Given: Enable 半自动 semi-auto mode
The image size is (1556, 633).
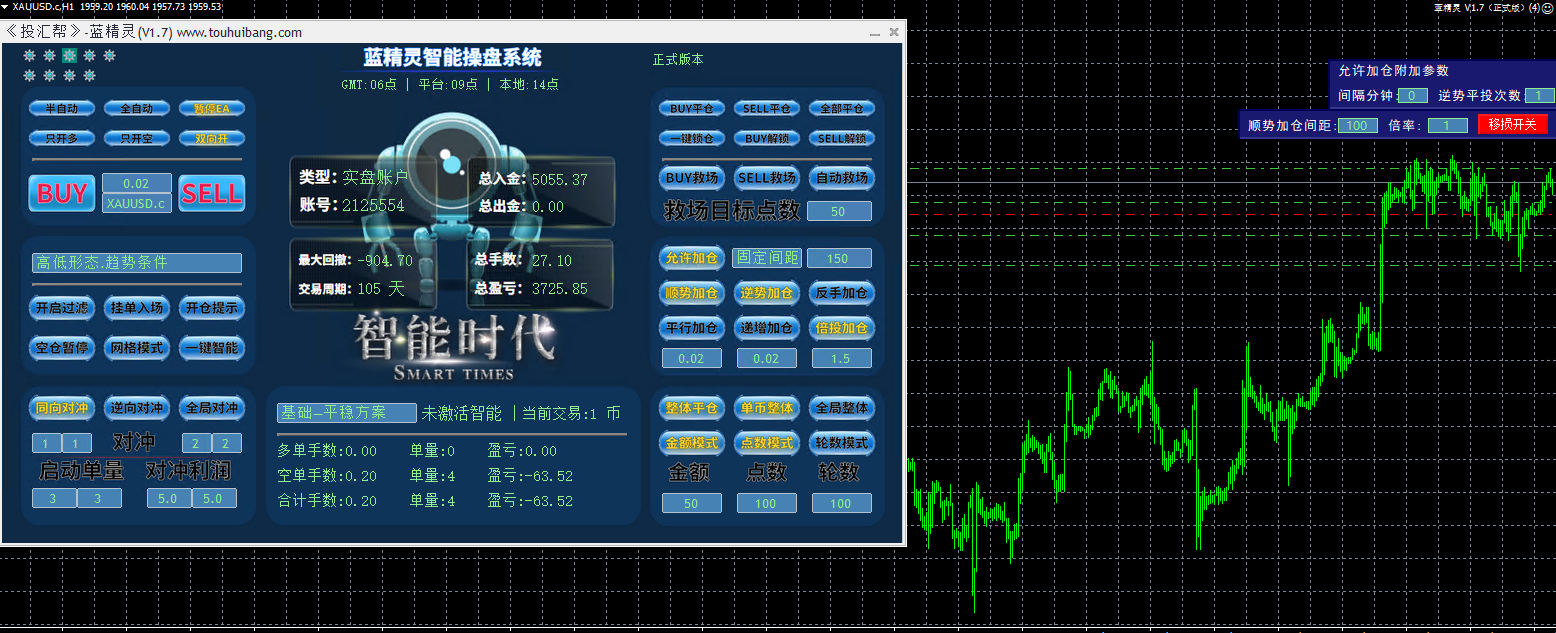Looking at the screenshot, I should (62, 108).
